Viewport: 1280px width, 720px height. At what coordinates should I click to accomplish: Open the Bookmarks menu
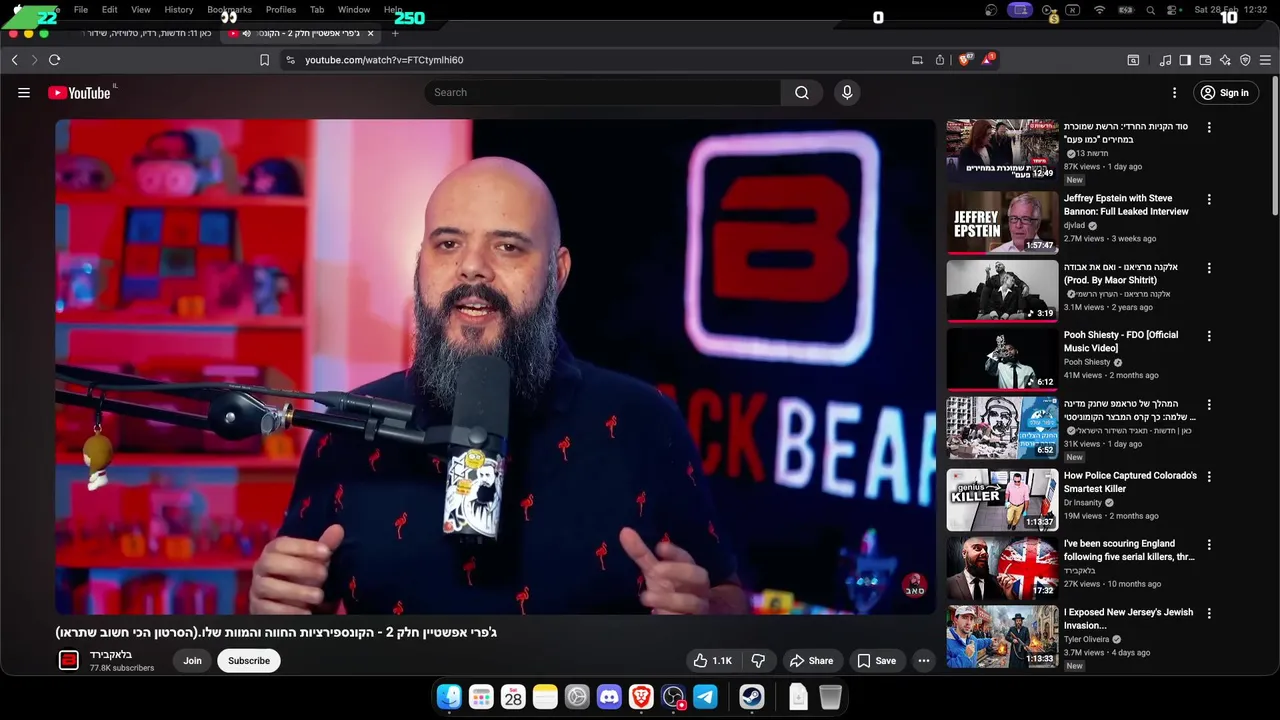[229, 9]
